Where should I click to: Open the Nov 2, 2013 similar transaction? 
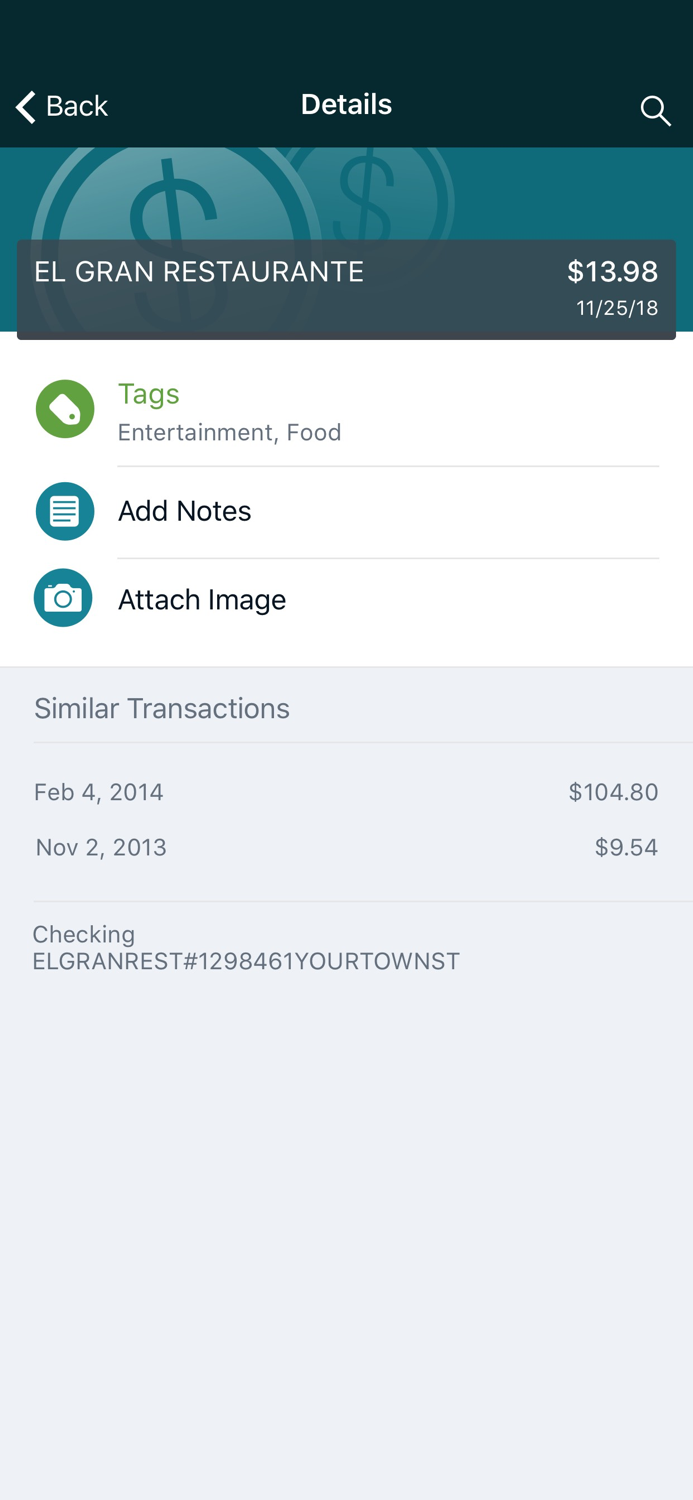[x=101, y=848]
